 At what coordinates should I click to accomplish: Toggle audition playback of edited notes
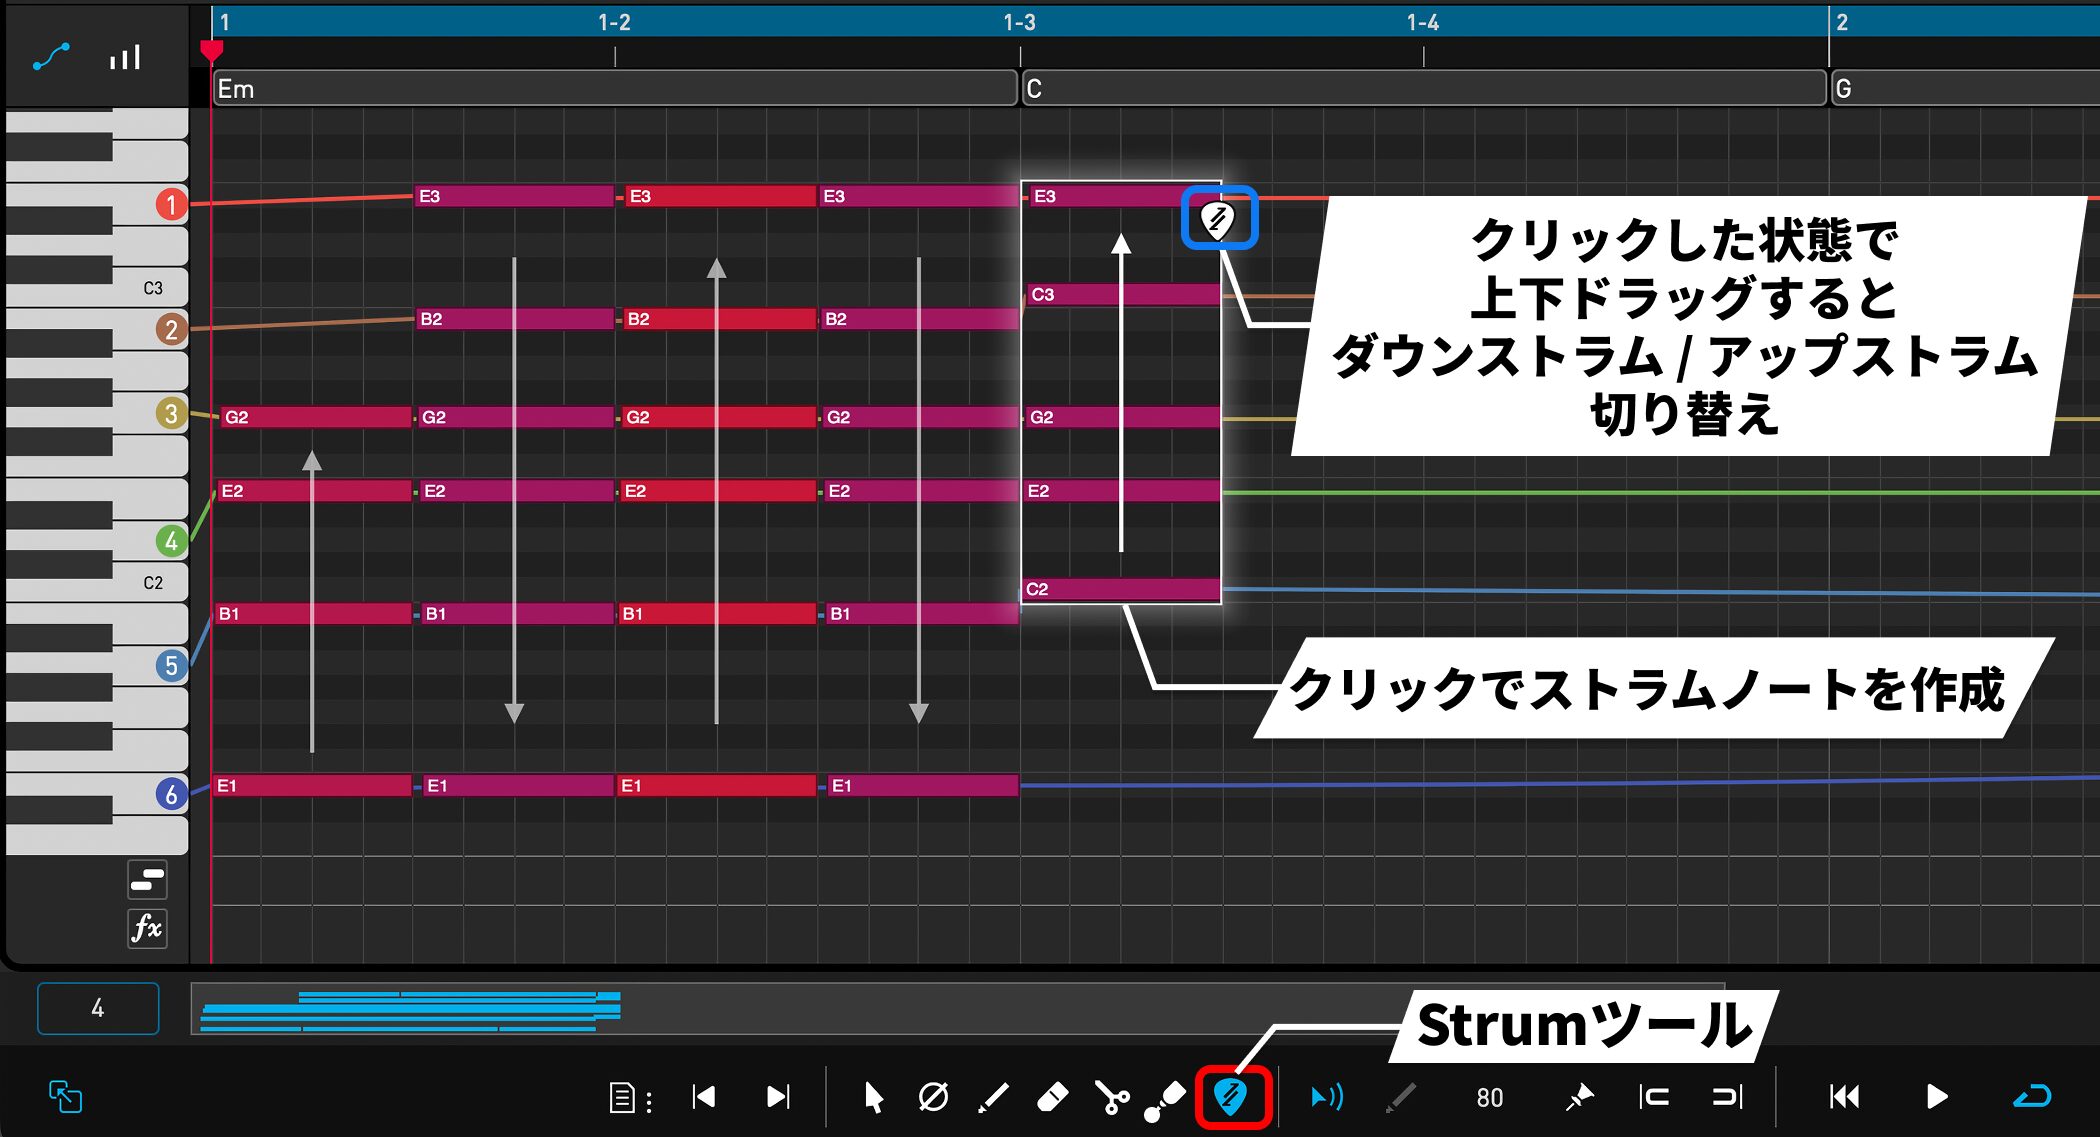coord(1327,1097)
